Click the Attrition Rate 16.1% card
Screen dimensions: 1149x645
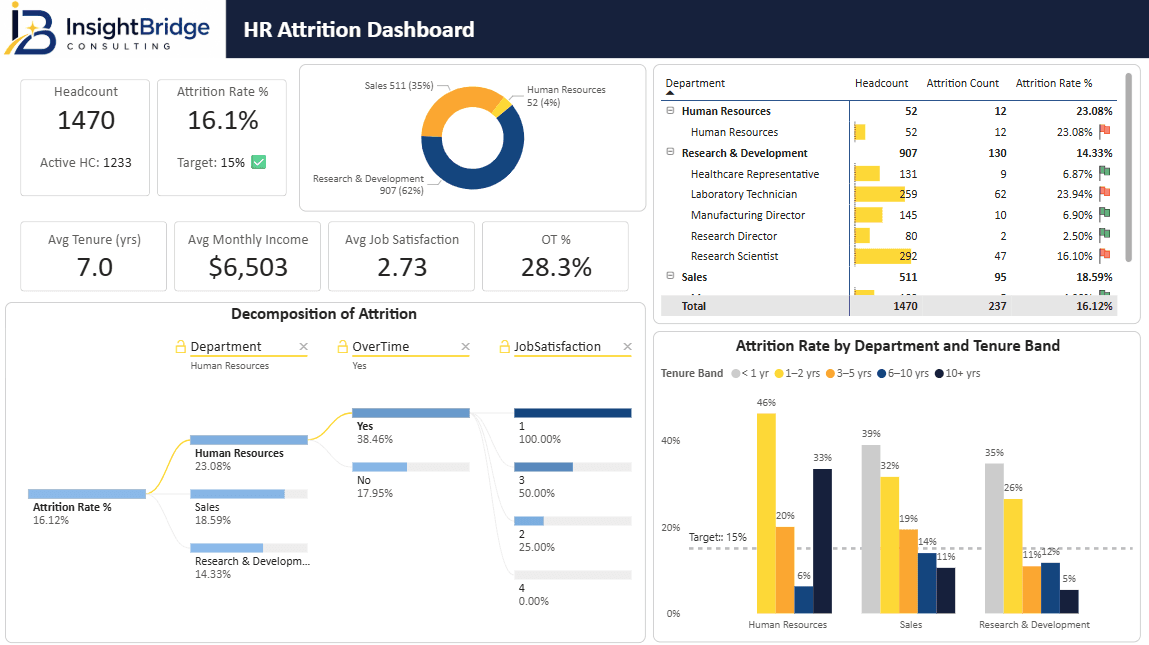pyautogui.click(x=222, y=137)
